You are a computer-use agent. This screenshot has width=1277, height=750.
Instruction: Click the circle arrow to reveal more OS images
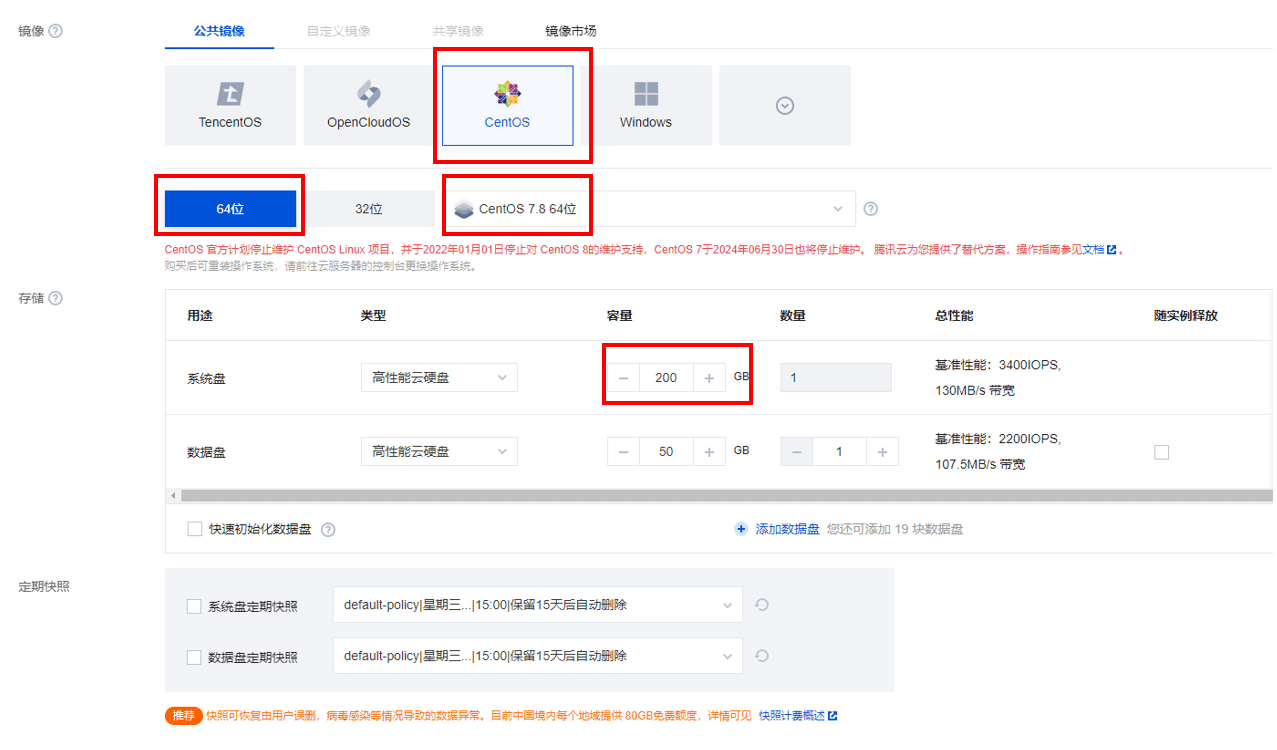click(x=784, y=105)
